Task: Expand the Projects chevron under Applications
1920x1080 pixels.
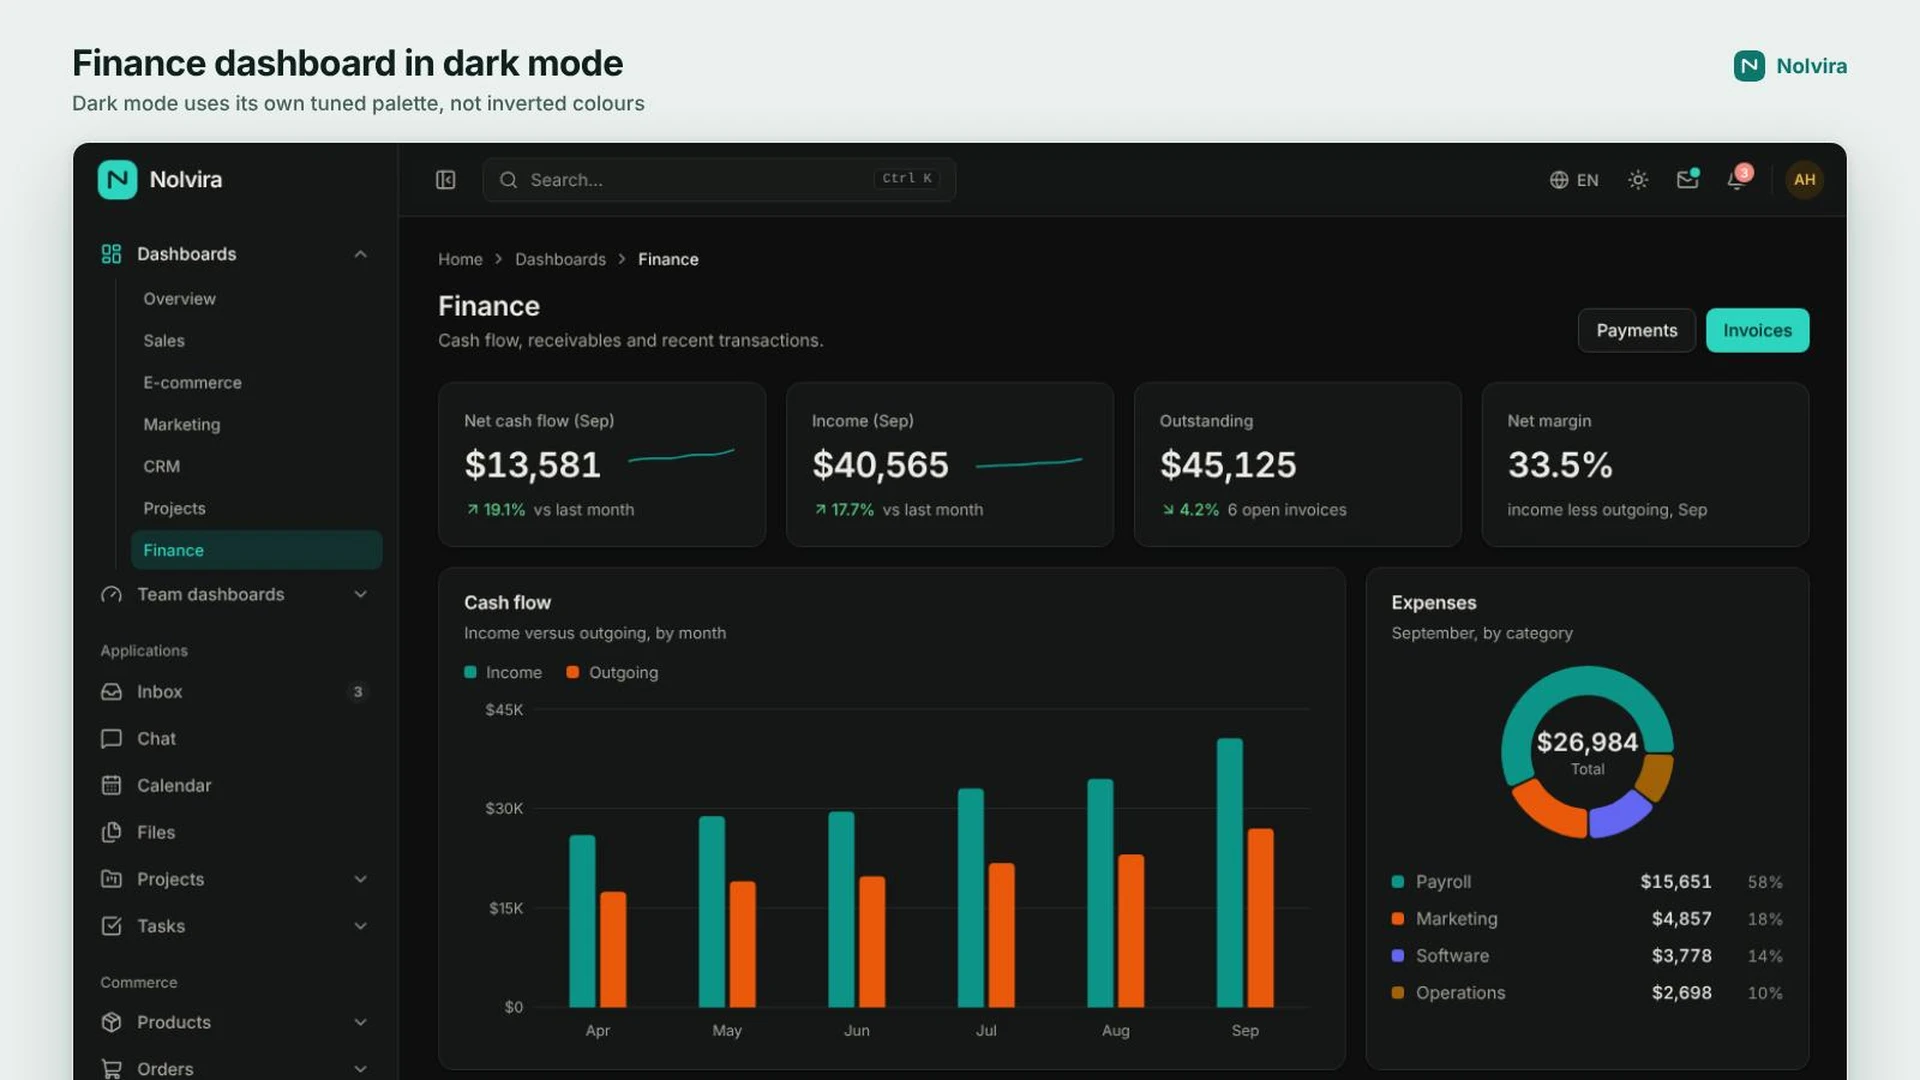Action: pyautogui.click(x=360, y=879)
